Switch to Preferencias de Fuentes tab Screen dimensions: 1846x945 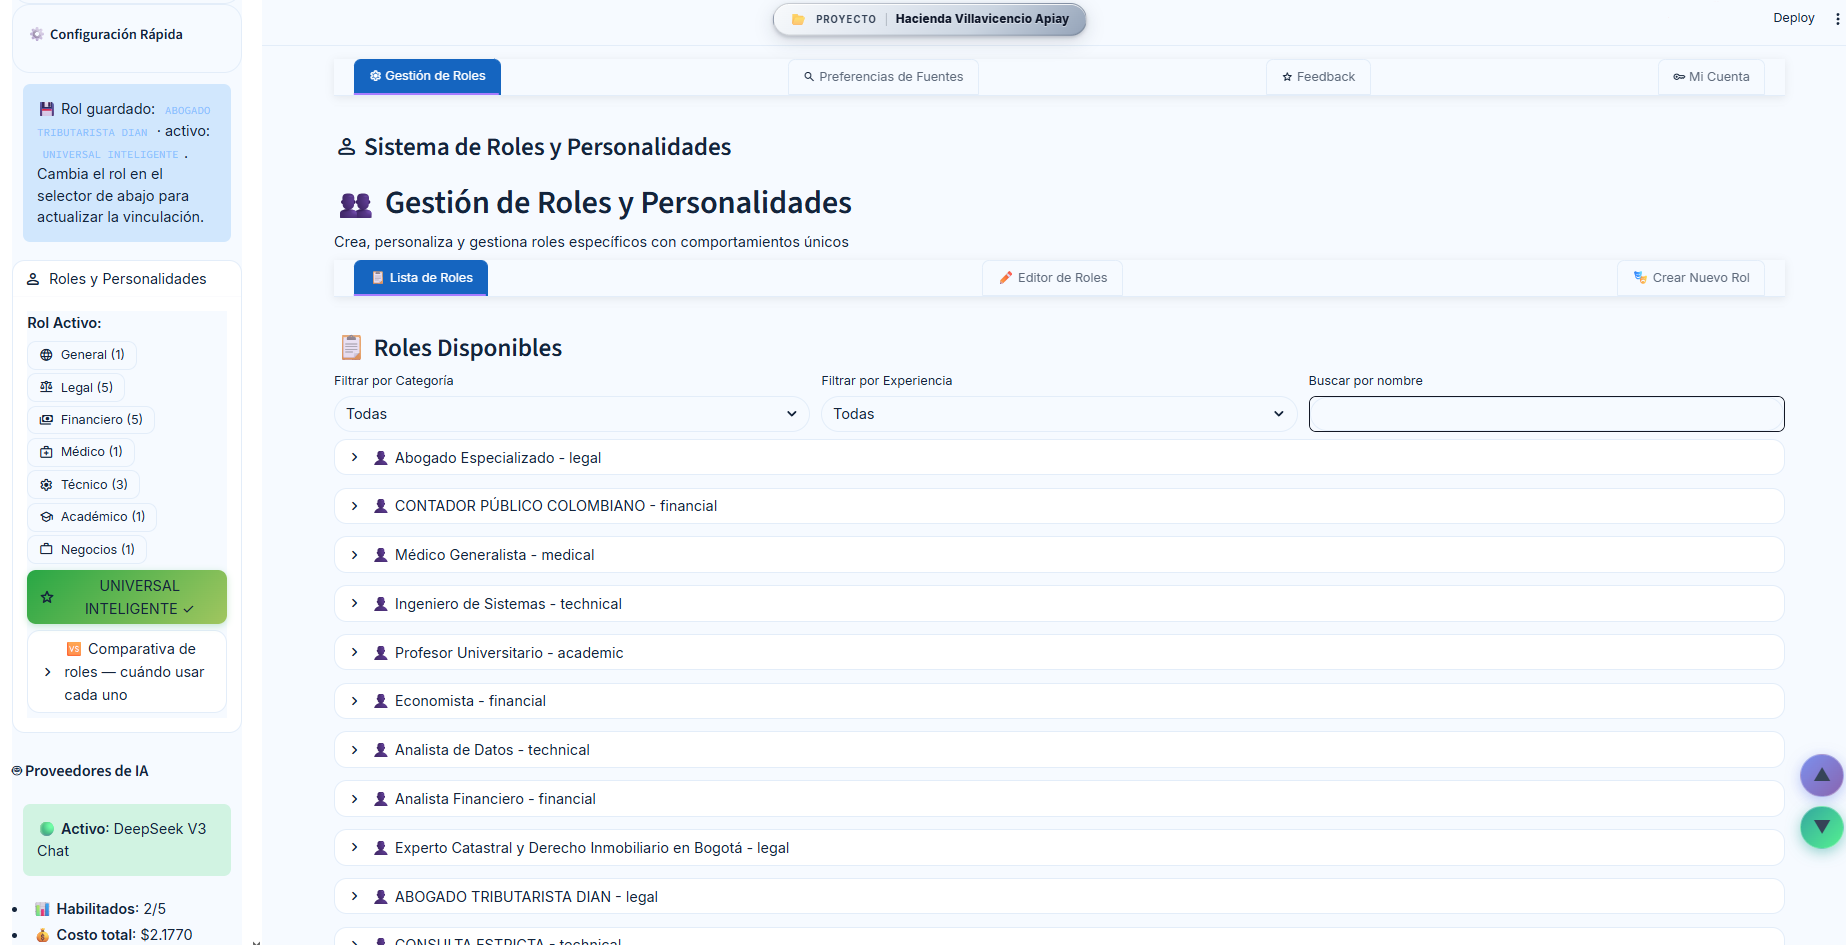coord(883,77)
